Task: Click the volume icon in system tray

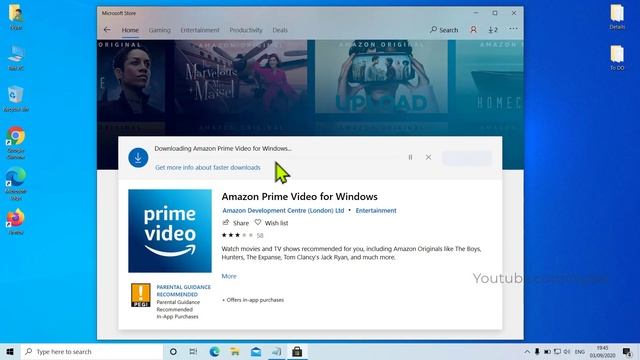Action: (x=567, y=351)
